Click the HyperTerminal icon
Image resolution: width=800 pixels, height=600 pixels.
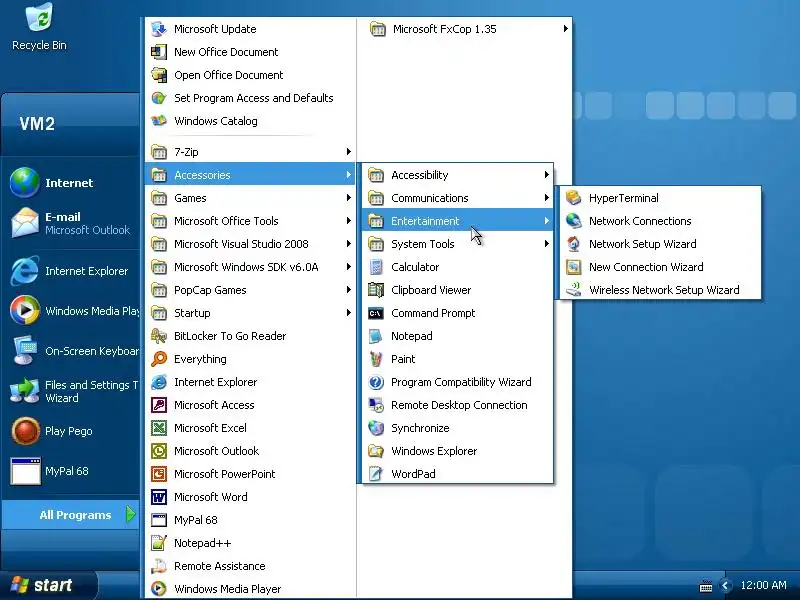(574, 198)
